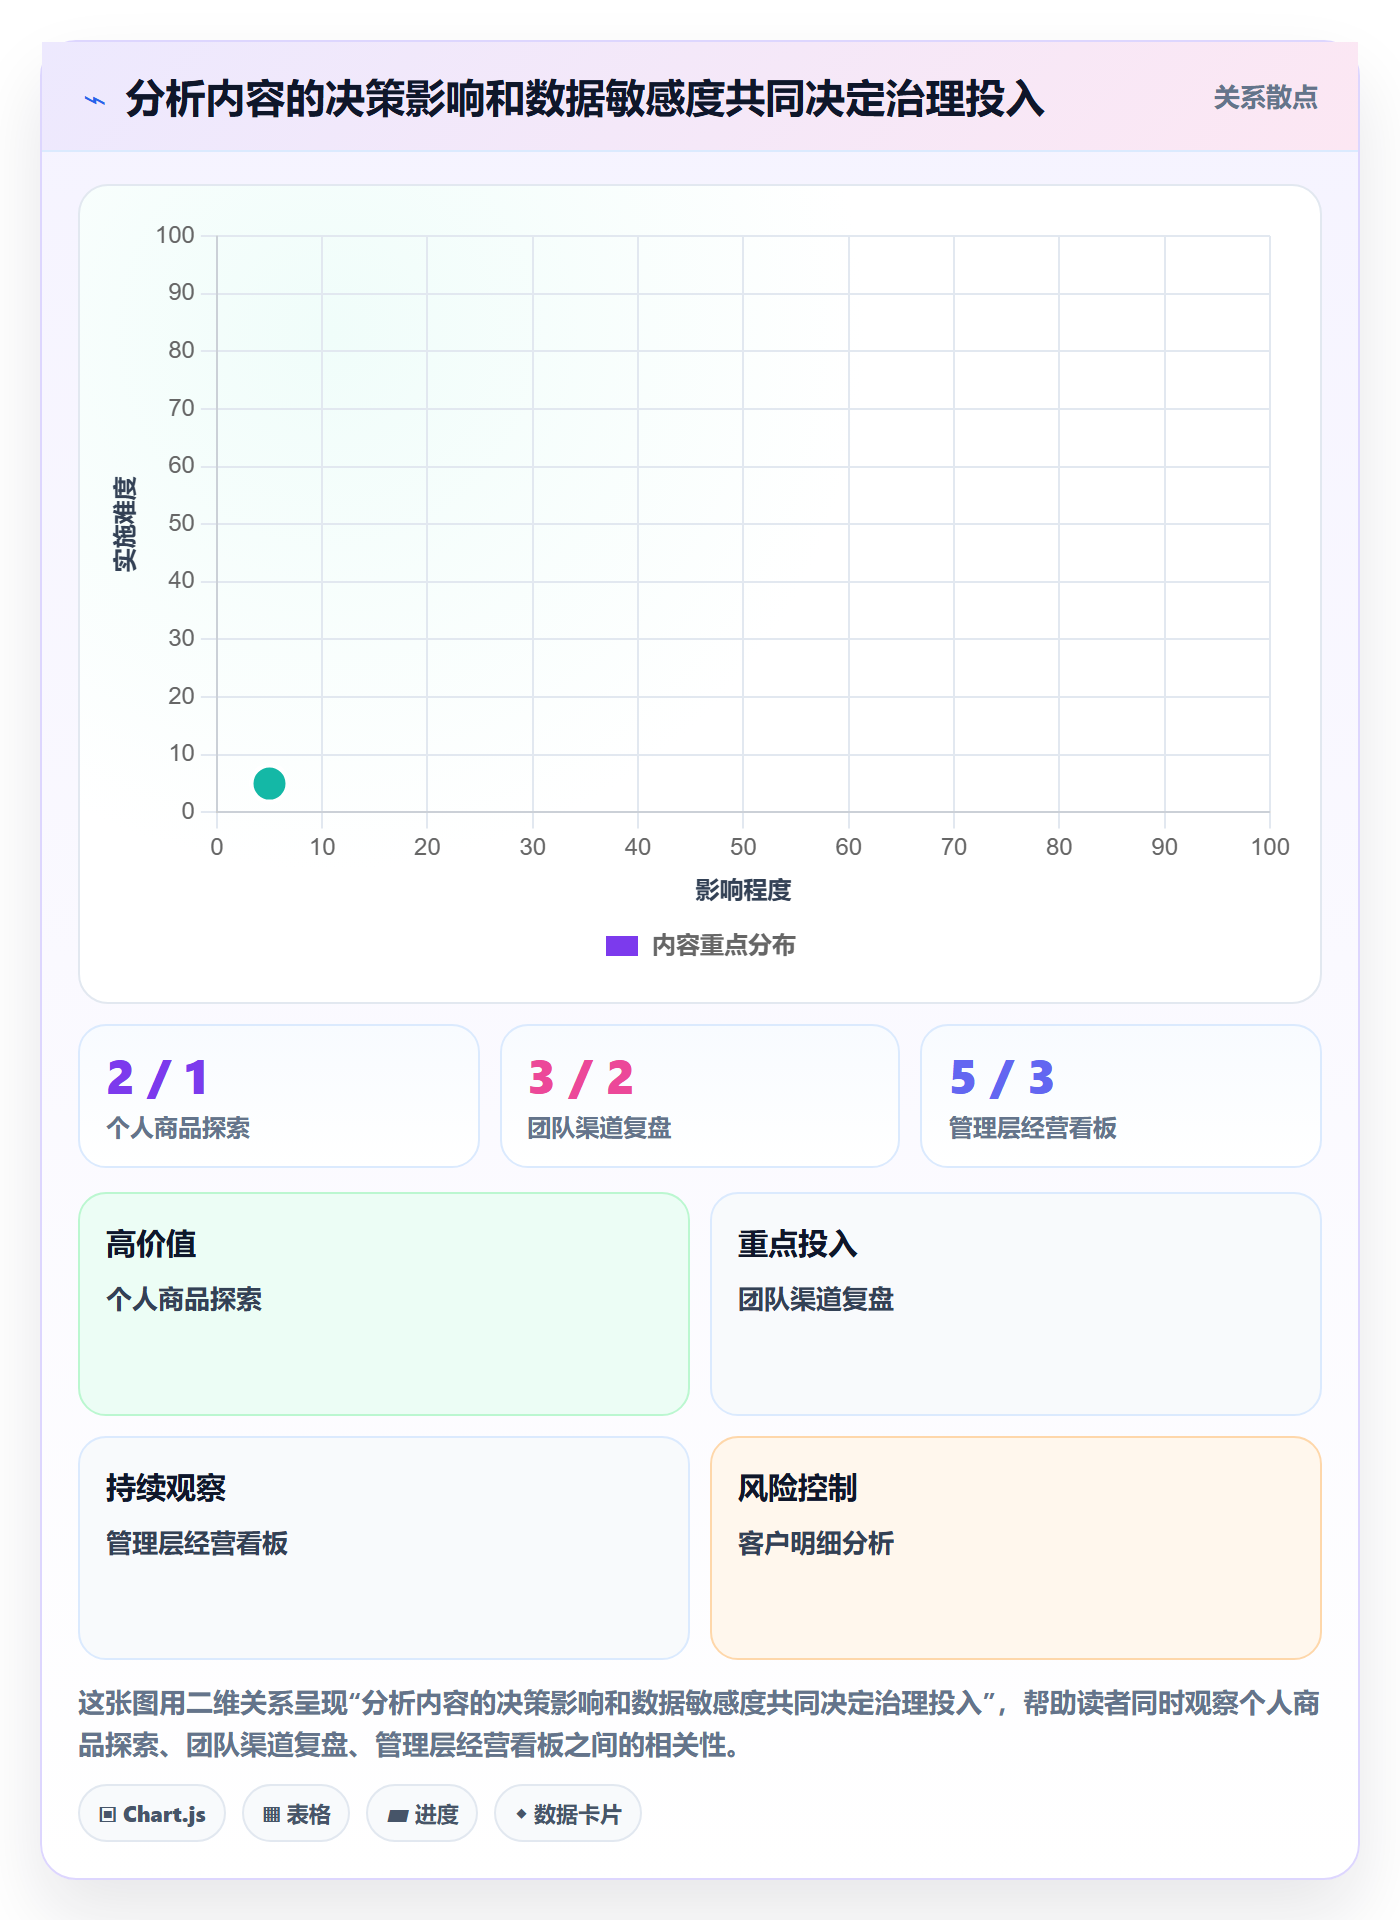Image resolution: width=1400 pixels, height=1920 pixels.
Task: Click the 内容重点分布 legend label
Action: (x=723, y=946)
